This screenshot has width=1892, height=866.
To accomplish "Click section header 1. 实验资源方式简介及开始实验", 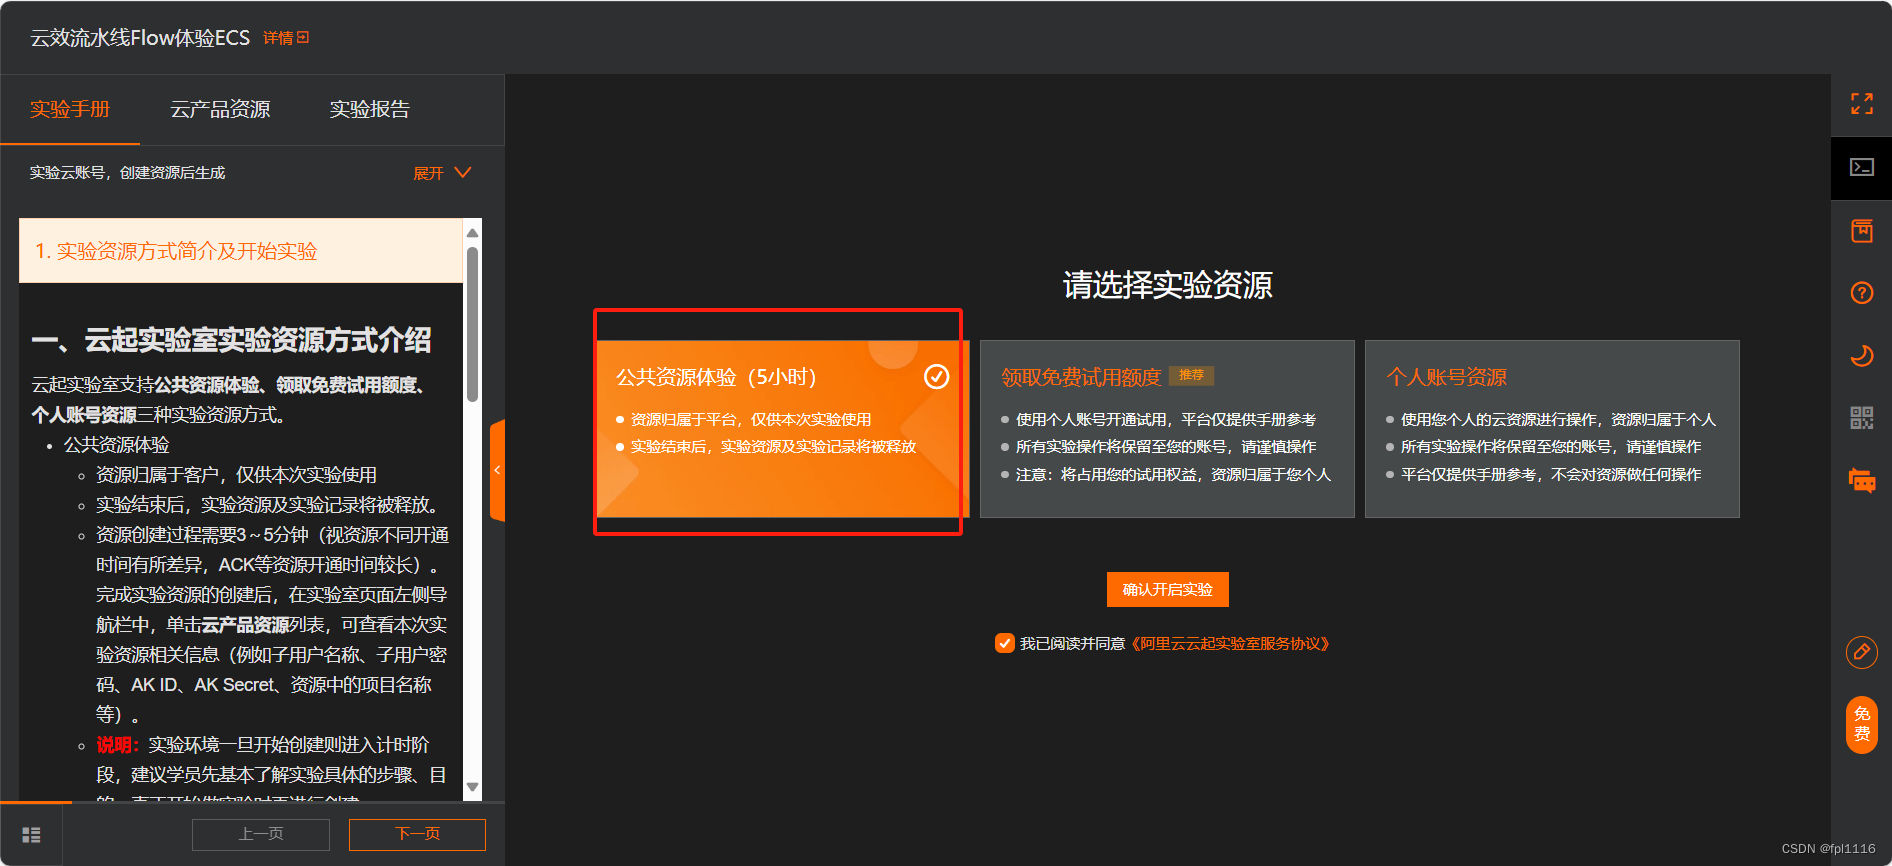I will (241, 251).
